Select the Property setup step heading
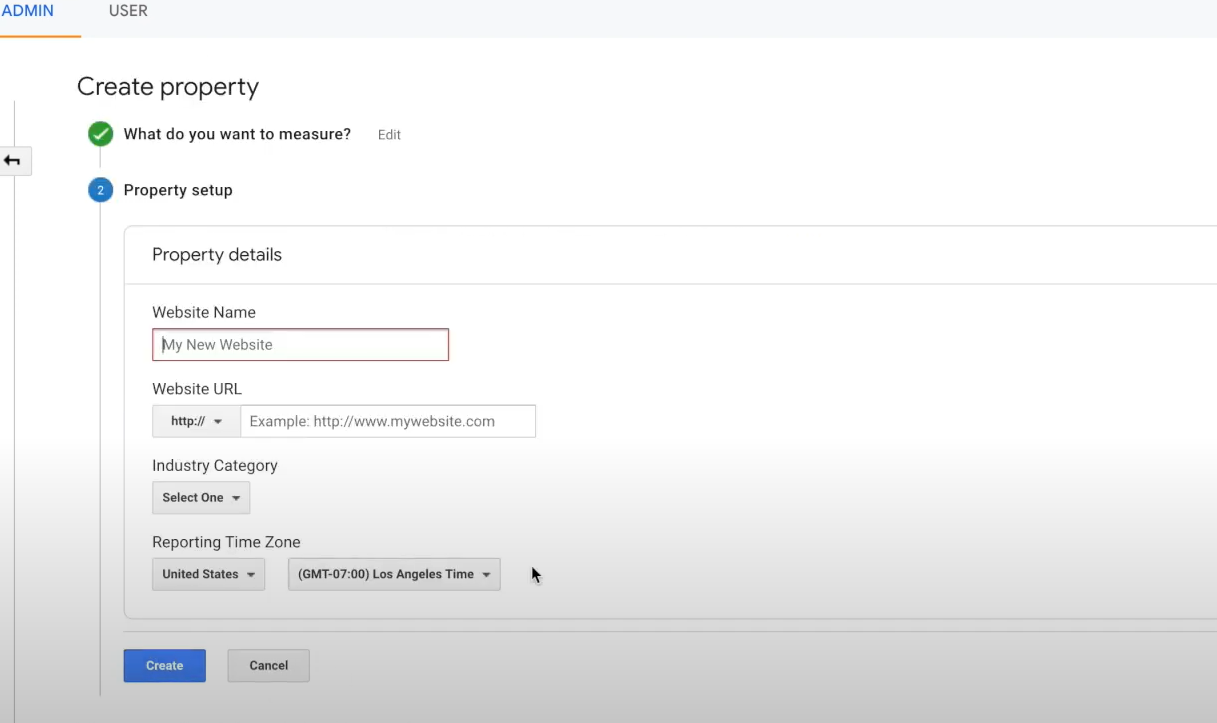The image size is (1217, 723). [178, 190]
